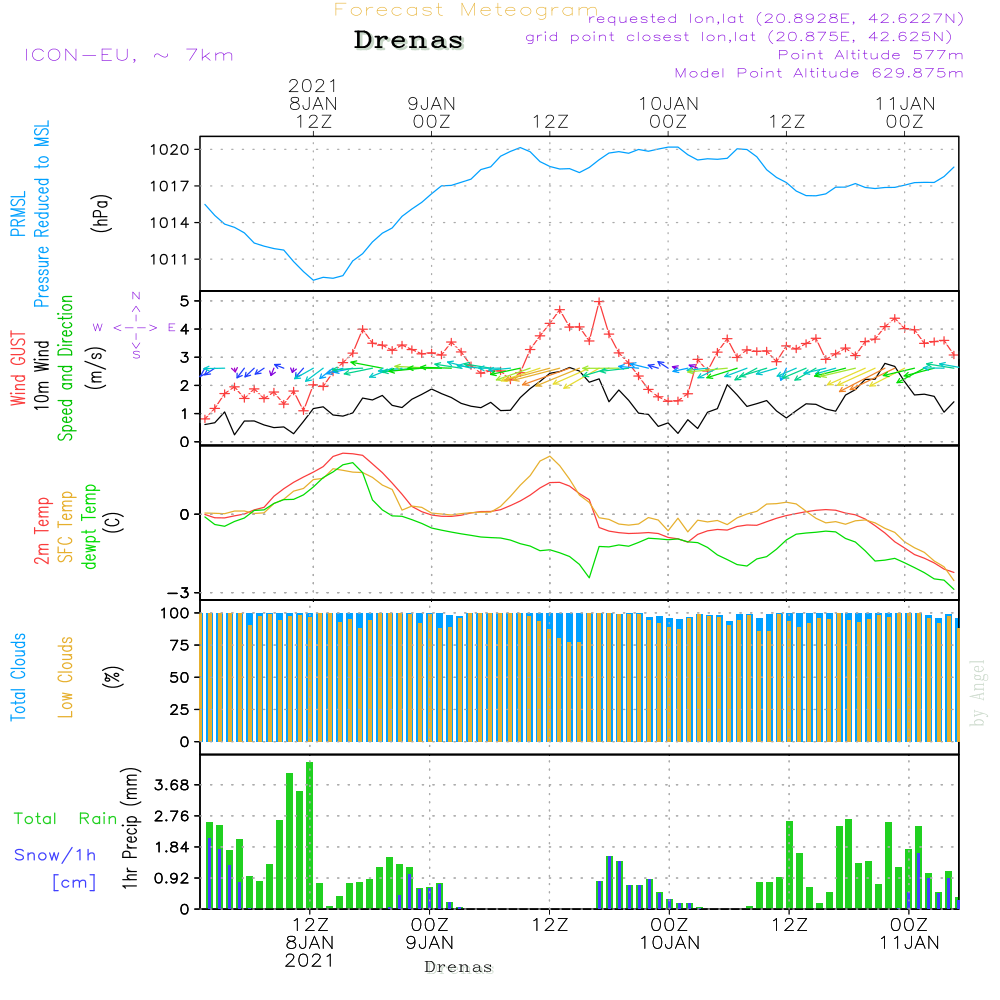The image size is (1000, 1000).
Task: Select the blue 'Snow/1h' legend label
Action: tap(55, 855)
